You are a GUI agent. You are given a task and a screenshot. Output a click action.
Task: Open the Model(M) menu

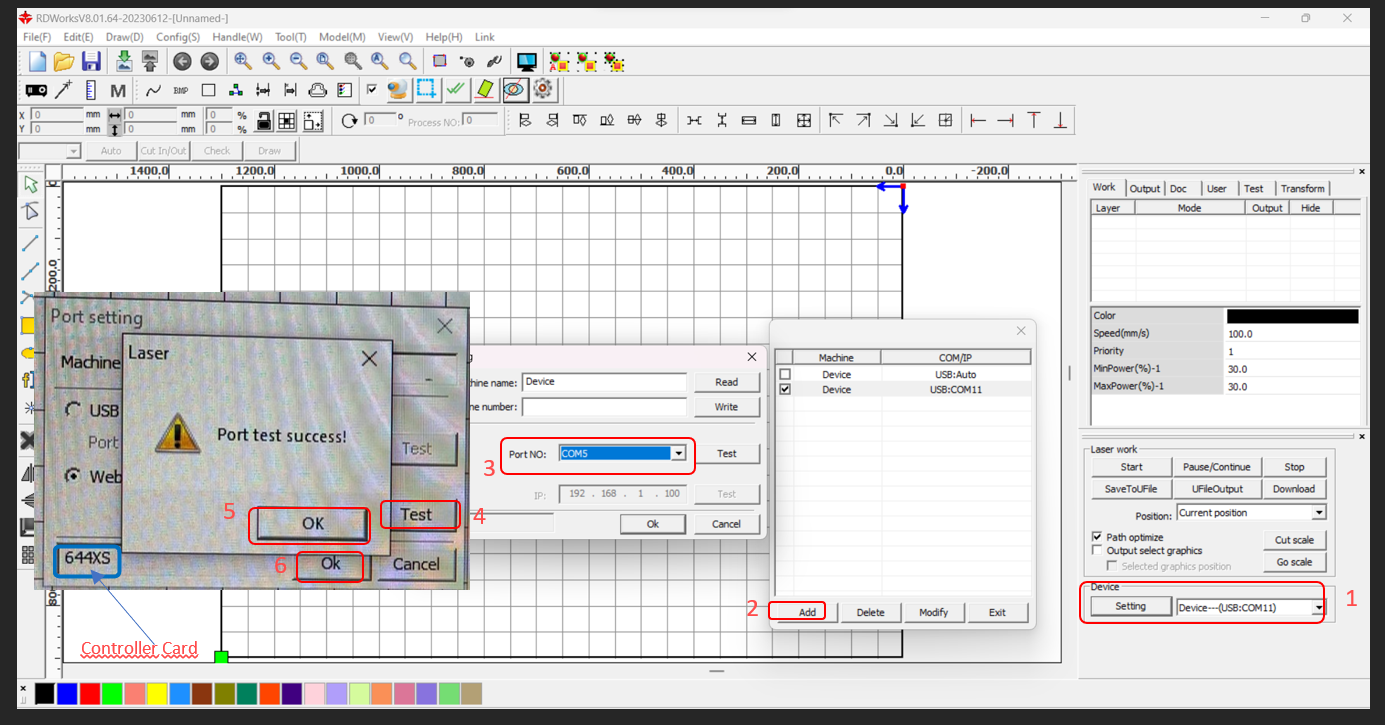342,37
